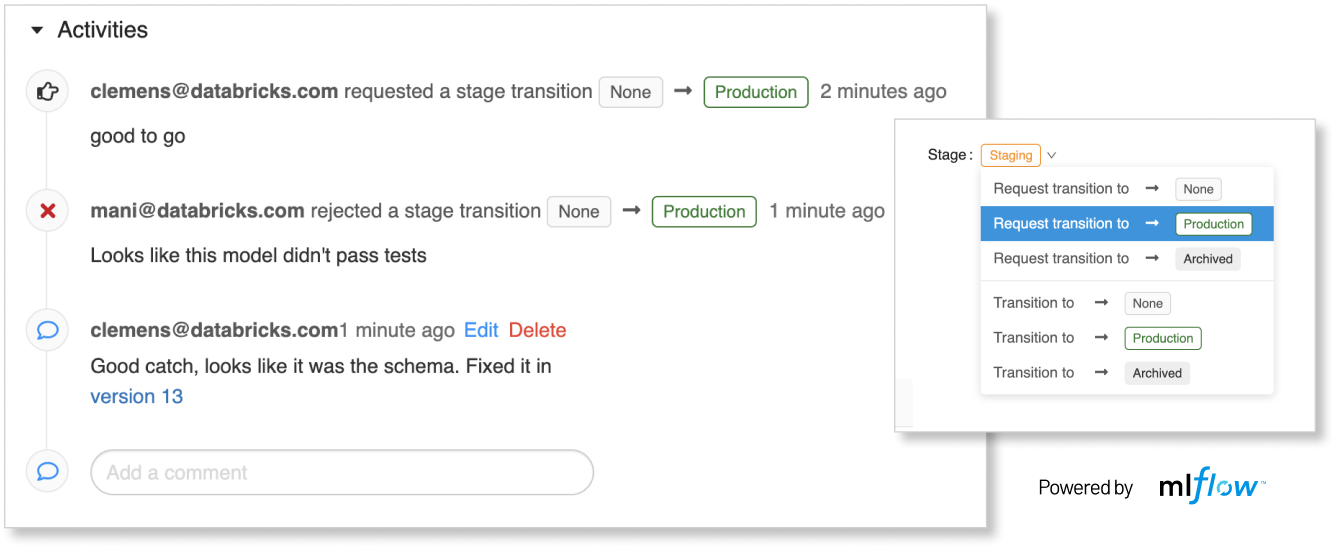Collapse the Activities section triangle
This screenshot has width=1334, height=547.
(x=37, y=31)
